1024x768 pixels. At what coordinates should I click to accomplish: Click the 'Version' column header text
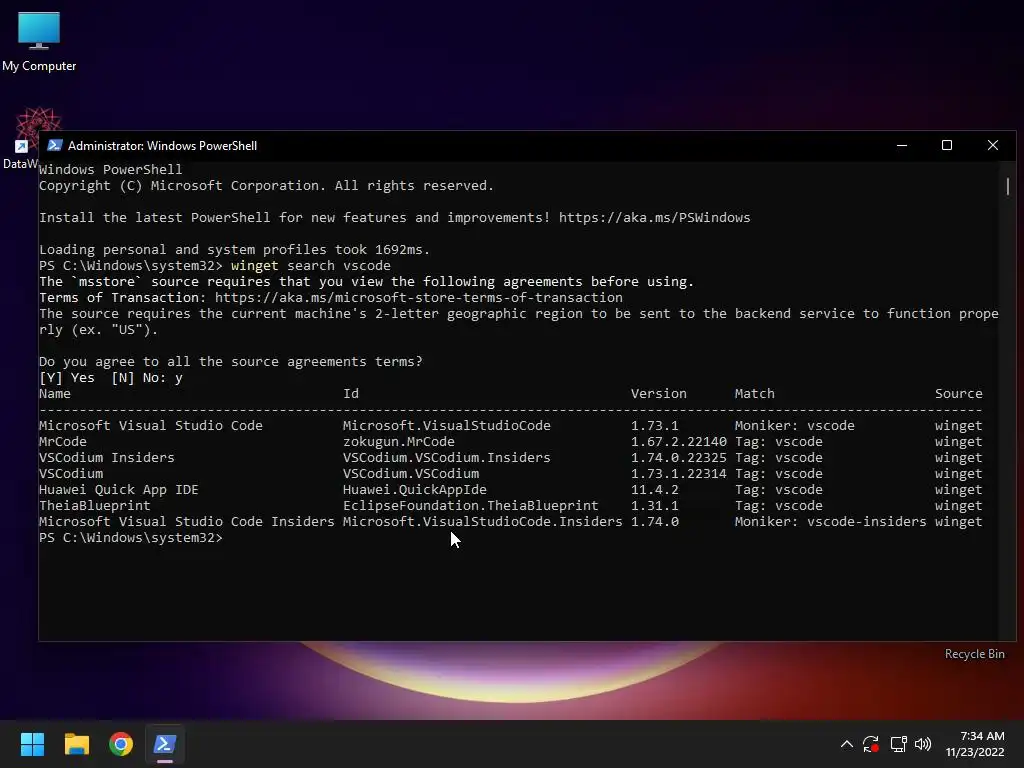coord(659,393)
